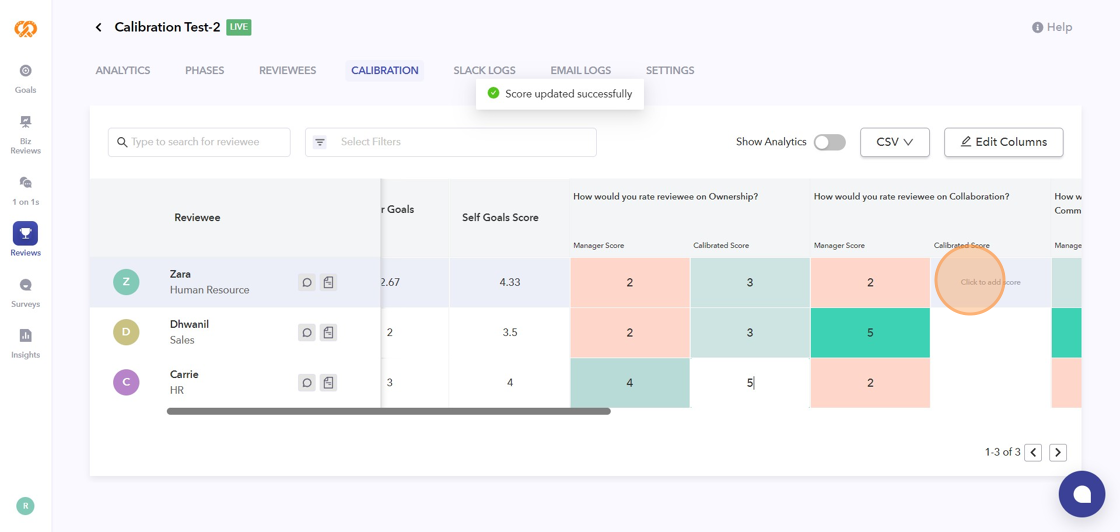Open the Help link

click(1052, 27)
